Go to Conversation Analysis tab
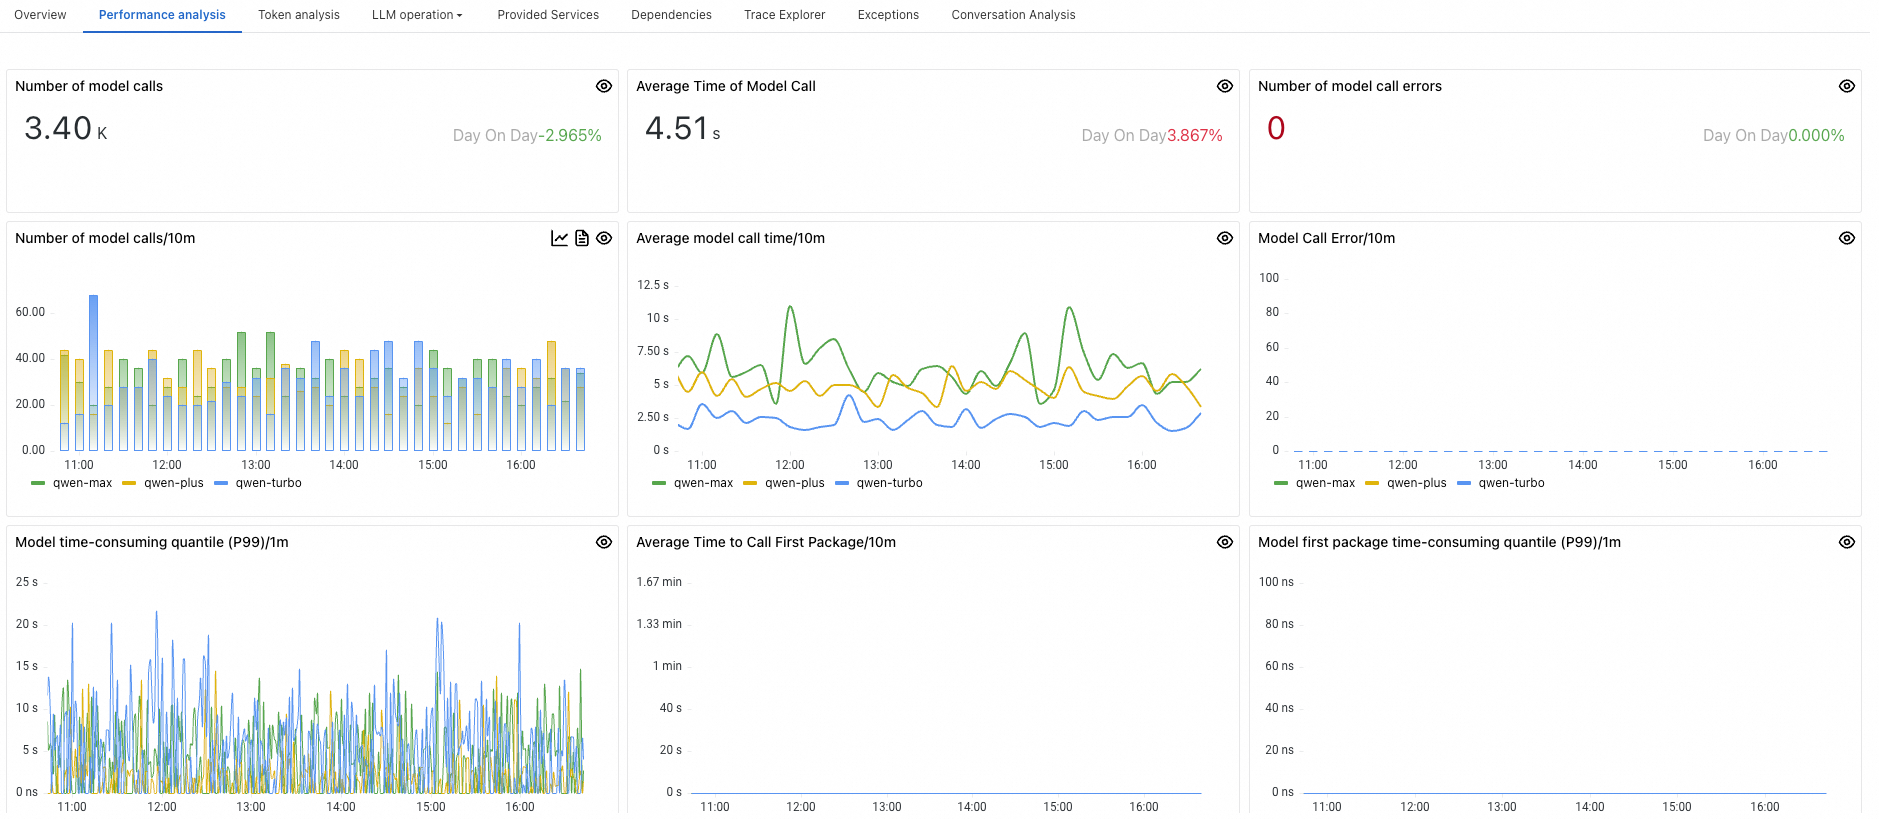 click(x=1013, y=15)
